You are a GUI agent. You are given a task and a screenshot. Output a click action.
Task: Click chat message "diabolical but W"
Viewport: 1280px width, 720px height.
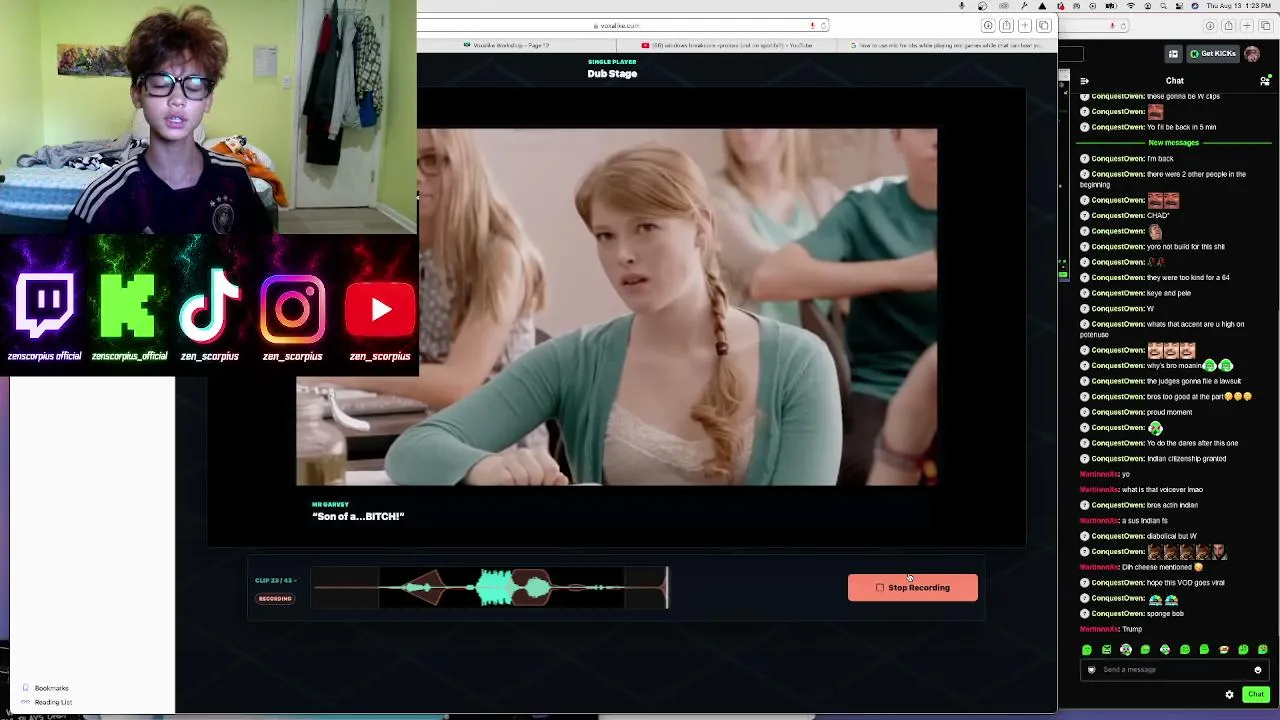[1172, 537]
